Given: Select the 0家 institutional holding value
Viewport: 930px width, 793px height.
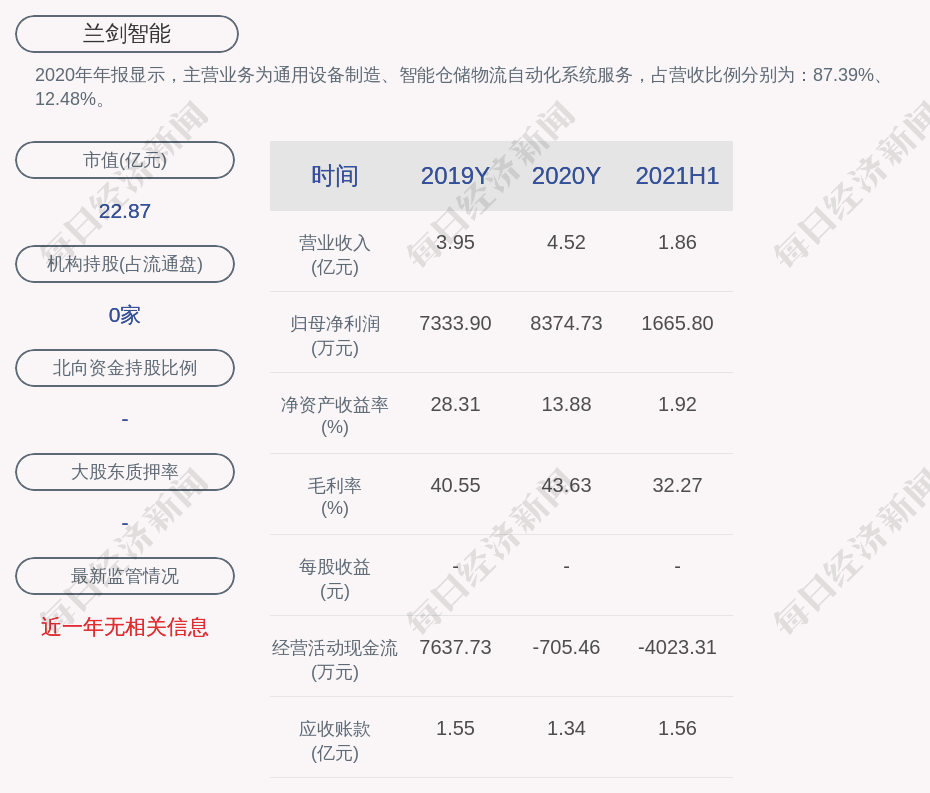Looking at the screenshot, I should (125, 315).
